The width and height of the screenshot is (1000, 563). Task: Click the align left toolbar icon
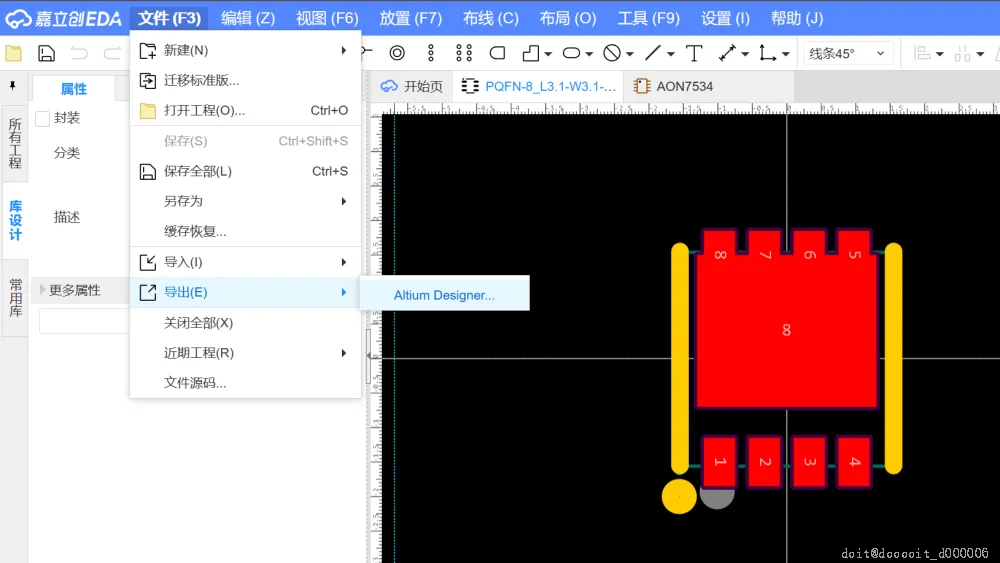922,54
